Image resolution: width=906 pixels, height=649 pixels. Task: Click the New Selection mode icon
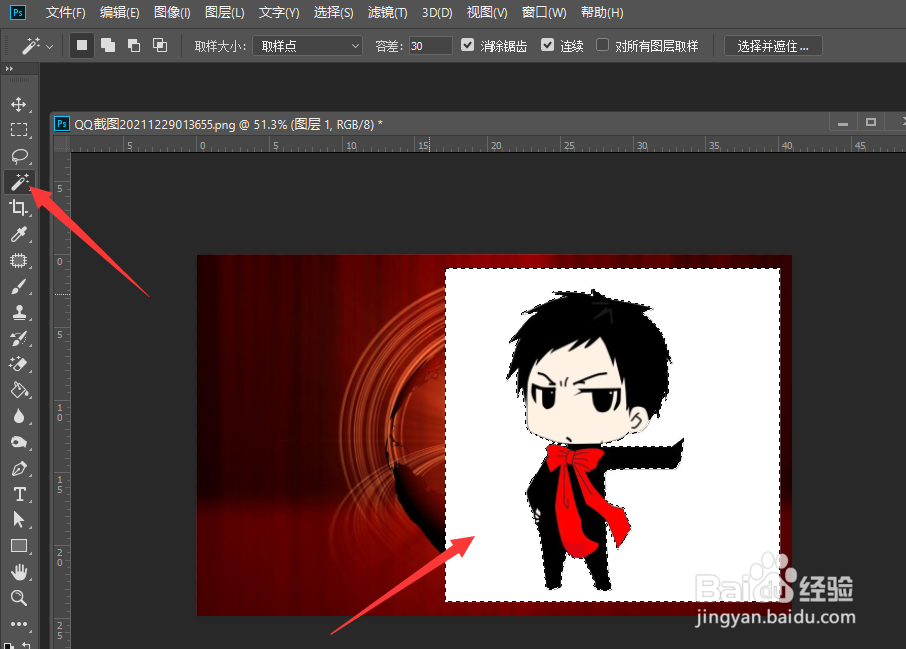(x=82, y=45)
